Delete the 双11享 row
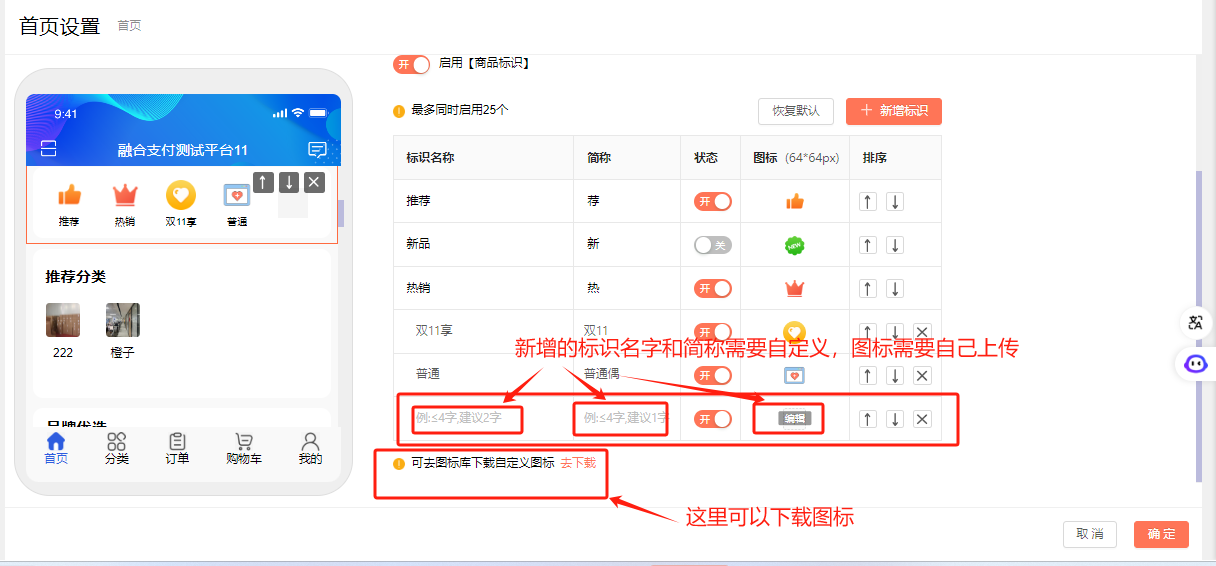 [x=922, y=332]
